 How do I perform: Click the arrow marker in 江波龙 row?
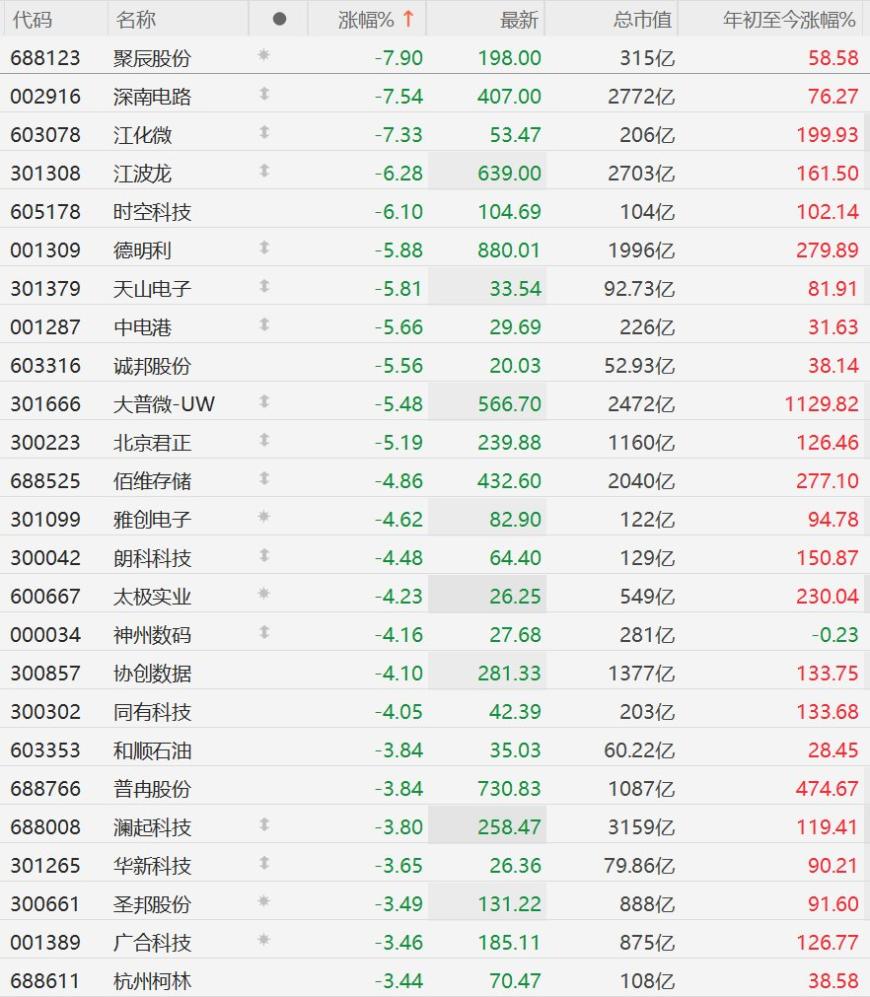tap(265, 171)
